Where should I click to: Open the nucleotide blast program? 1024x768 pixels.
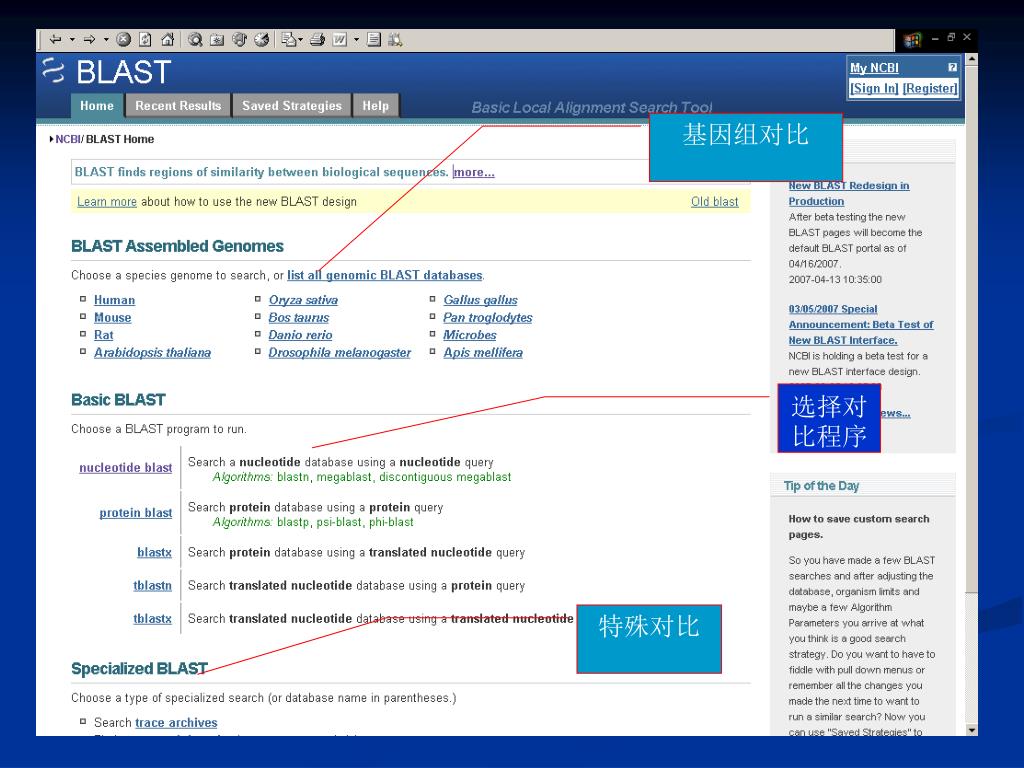(125, 468)
